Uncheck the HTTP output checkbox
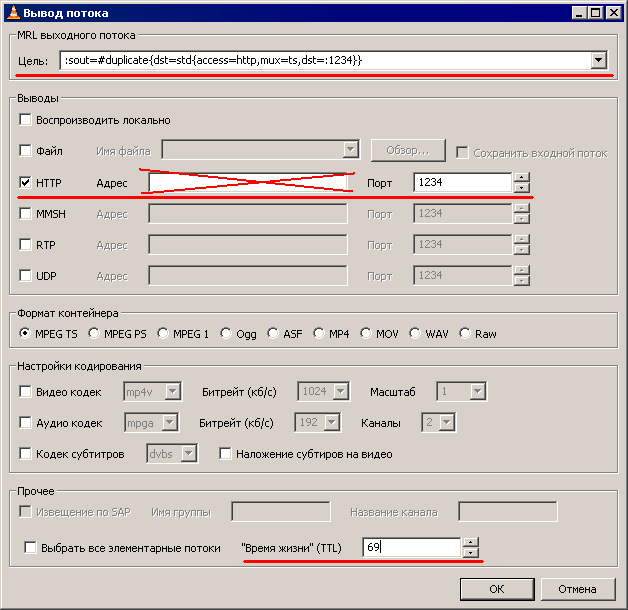 point(25,183)
